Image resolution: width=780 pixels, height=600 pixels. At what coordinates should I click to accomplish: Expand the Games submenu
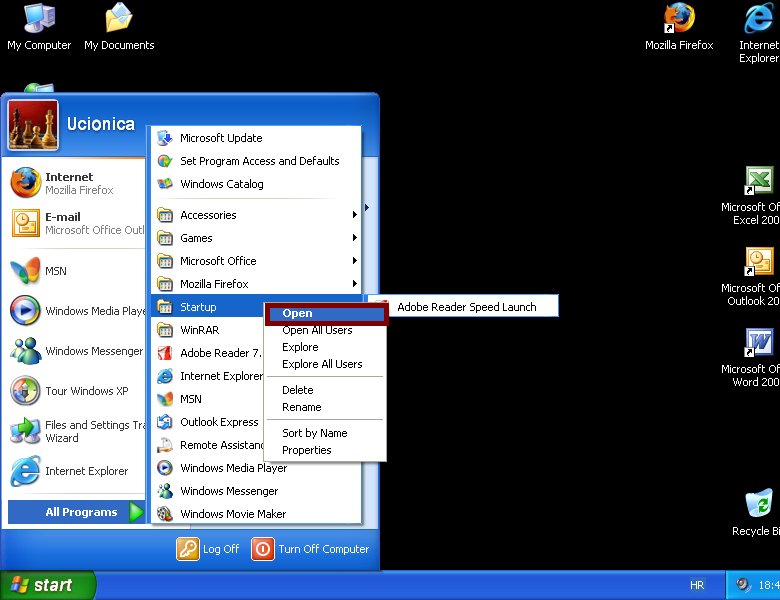tap(256, 238)
